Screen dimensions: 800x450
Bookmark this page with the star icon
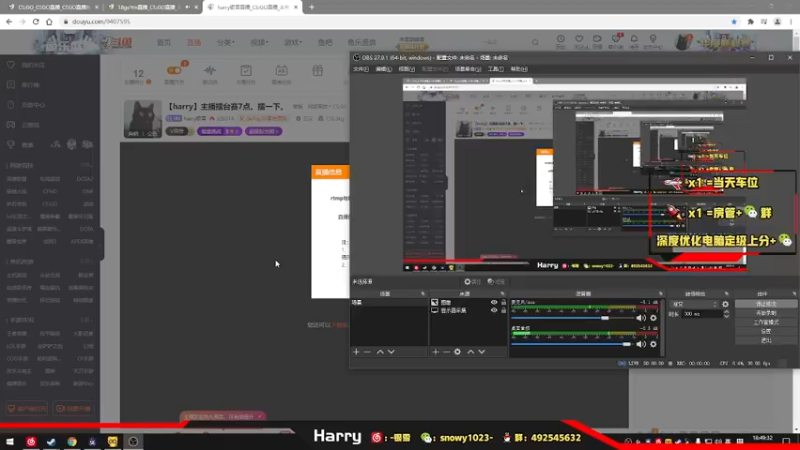point(734,22)
